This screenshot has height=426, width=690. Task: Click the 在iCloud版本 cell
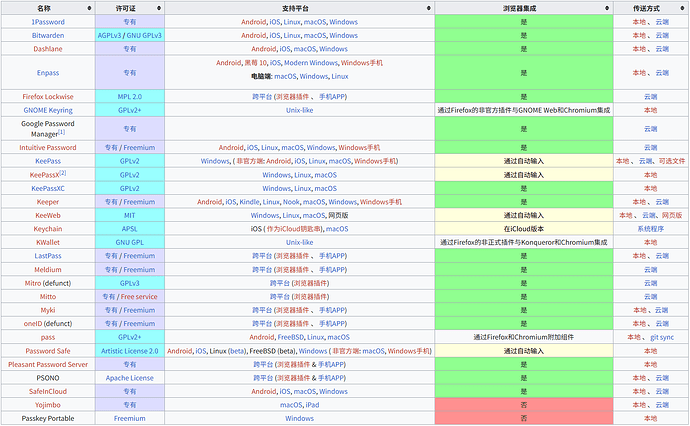pos(524,229)
